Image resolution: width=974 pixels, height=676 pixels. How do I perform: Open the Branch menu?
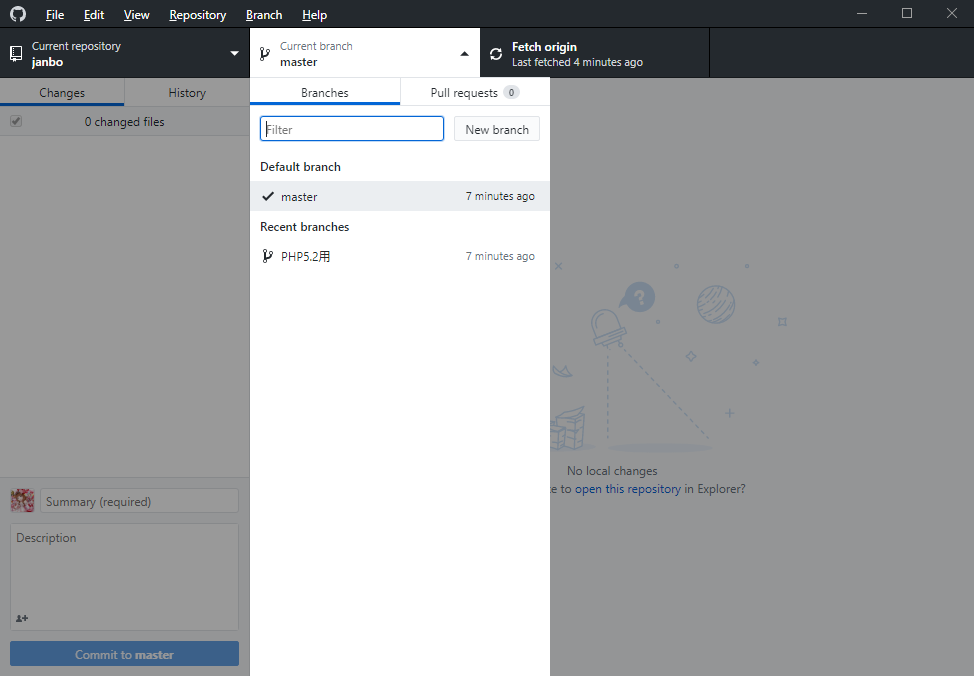tap(263, 14)
